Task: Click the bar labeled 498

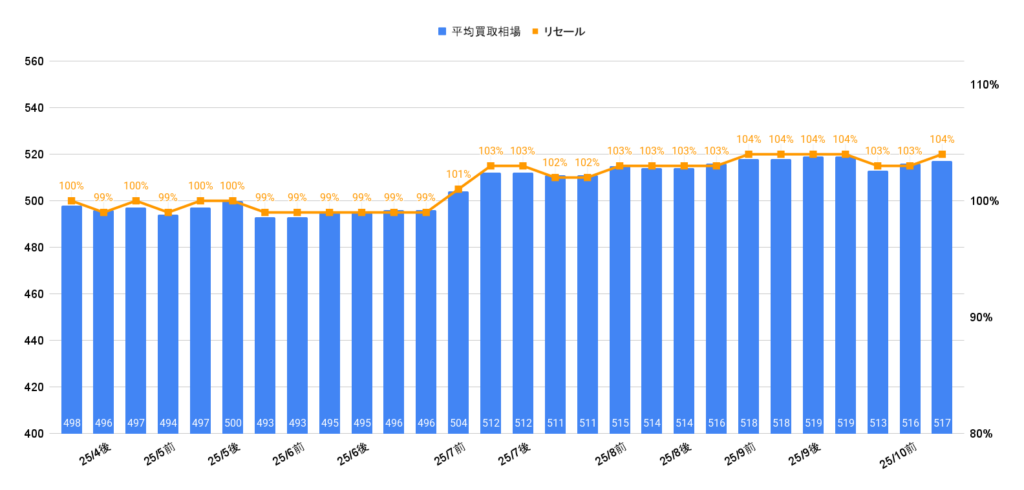Action: [72, 320]
